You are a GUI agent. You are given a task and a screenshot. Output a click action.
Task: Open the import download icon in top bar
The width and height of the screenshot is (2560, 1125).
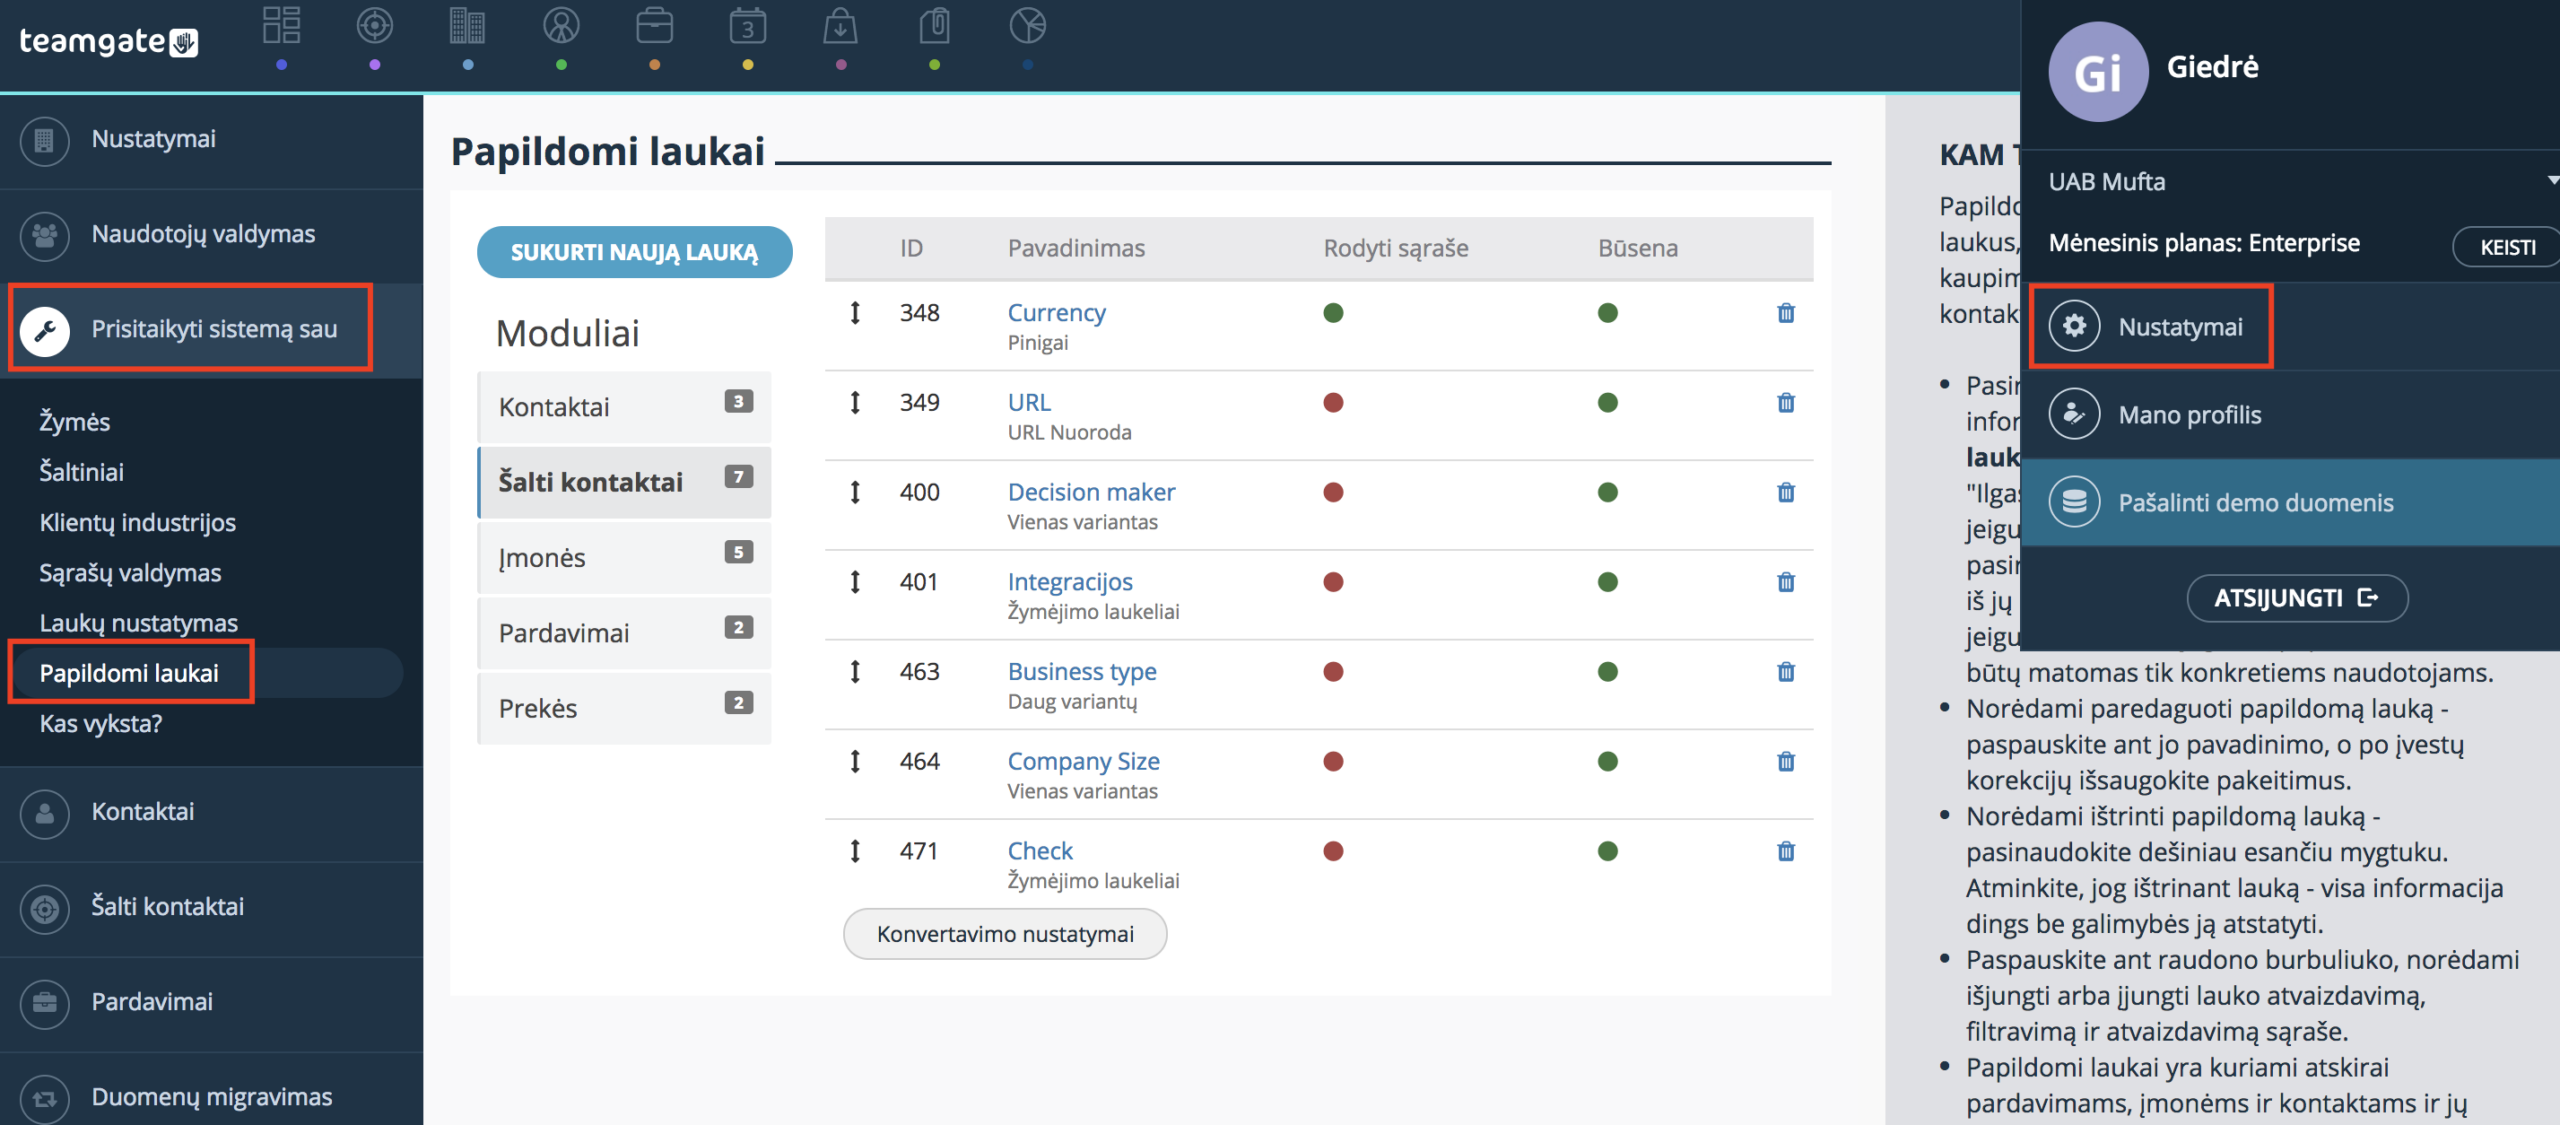[x=840, y=26]
